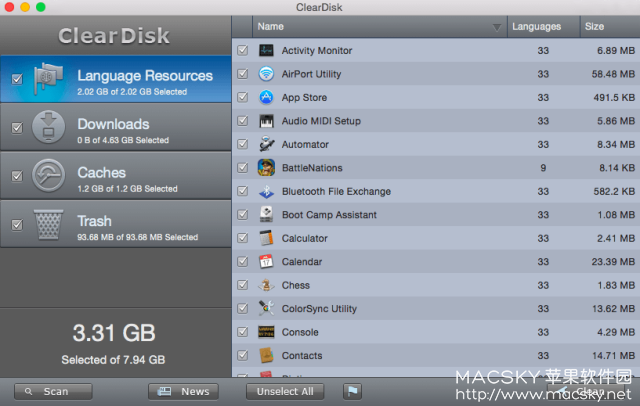Open the News button
Screen dimensions: 640x406
[183, 391]
